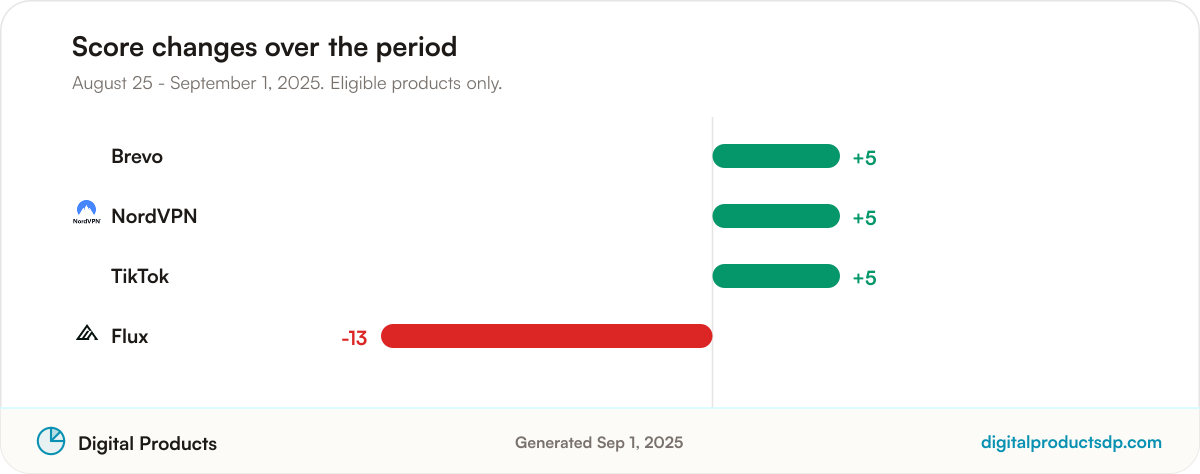Image resolution: width=1200 pixels, height=474 pixels.
Task: Click the Flux logo icon
Action: 87,335
